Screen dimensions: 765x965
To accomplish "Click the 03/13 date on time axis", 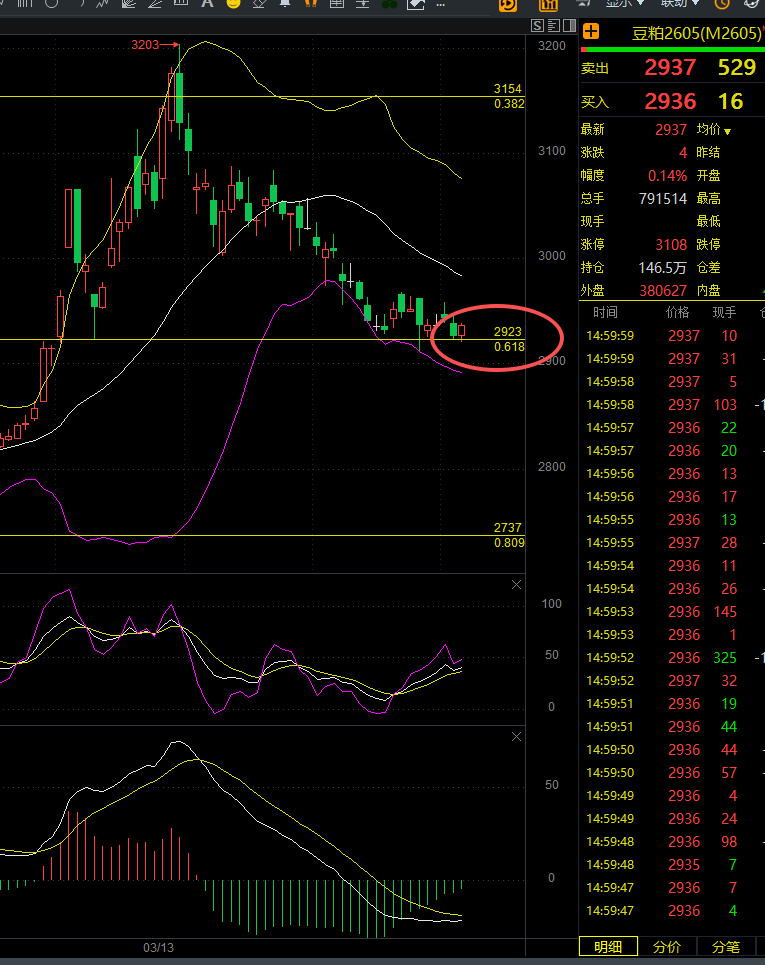I will click(158, 948).
